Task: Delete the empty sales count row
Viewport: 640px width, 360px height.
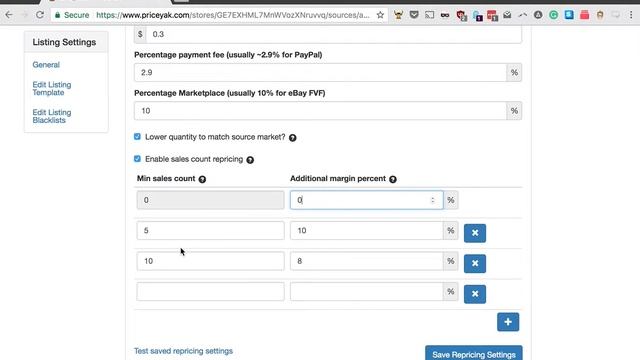Action: point(475,294)
